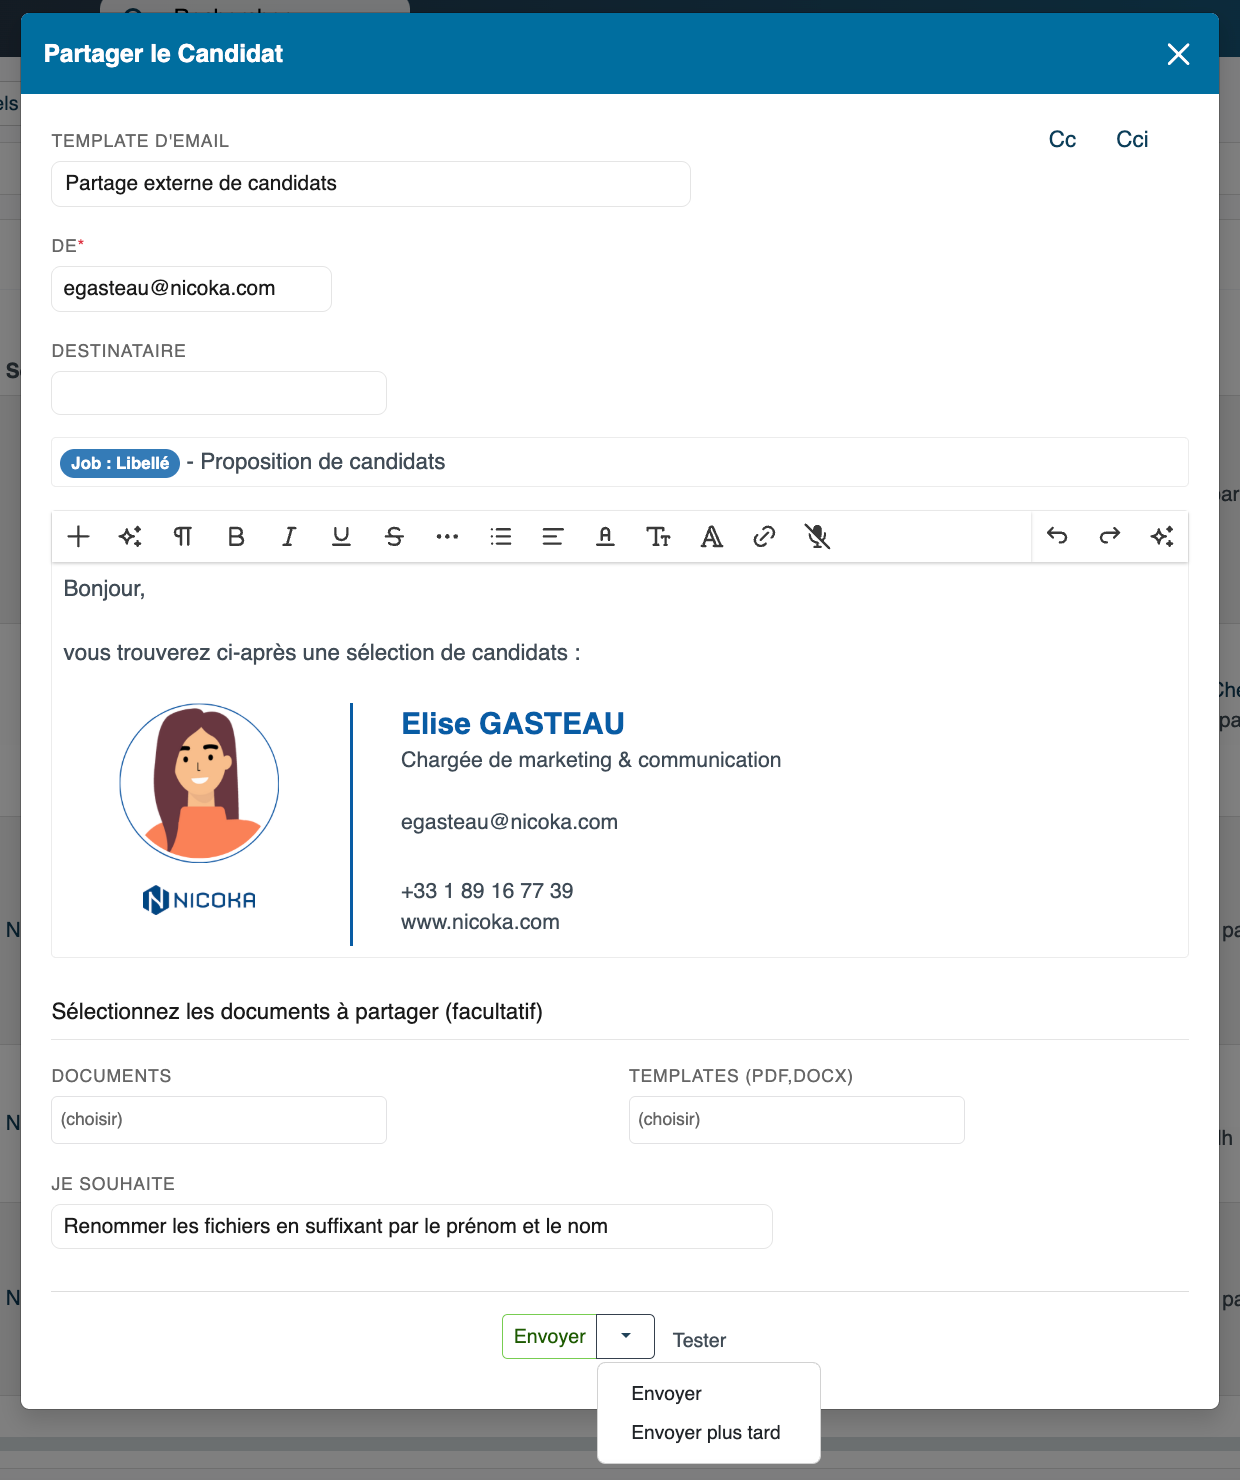Open the paragraph format tool
The width and height of the screenshot is (1240, 1480).
coord(183,537)
